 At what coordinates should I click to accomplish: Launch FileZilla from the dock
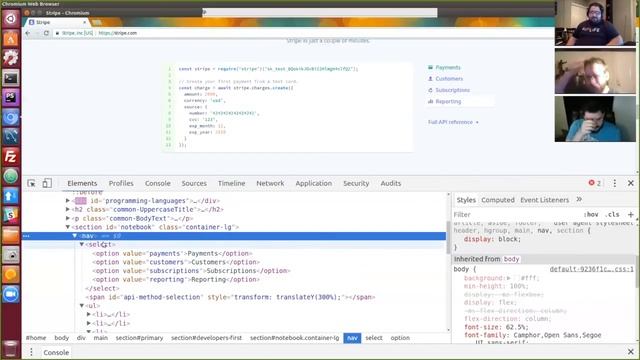pos(11,157)
